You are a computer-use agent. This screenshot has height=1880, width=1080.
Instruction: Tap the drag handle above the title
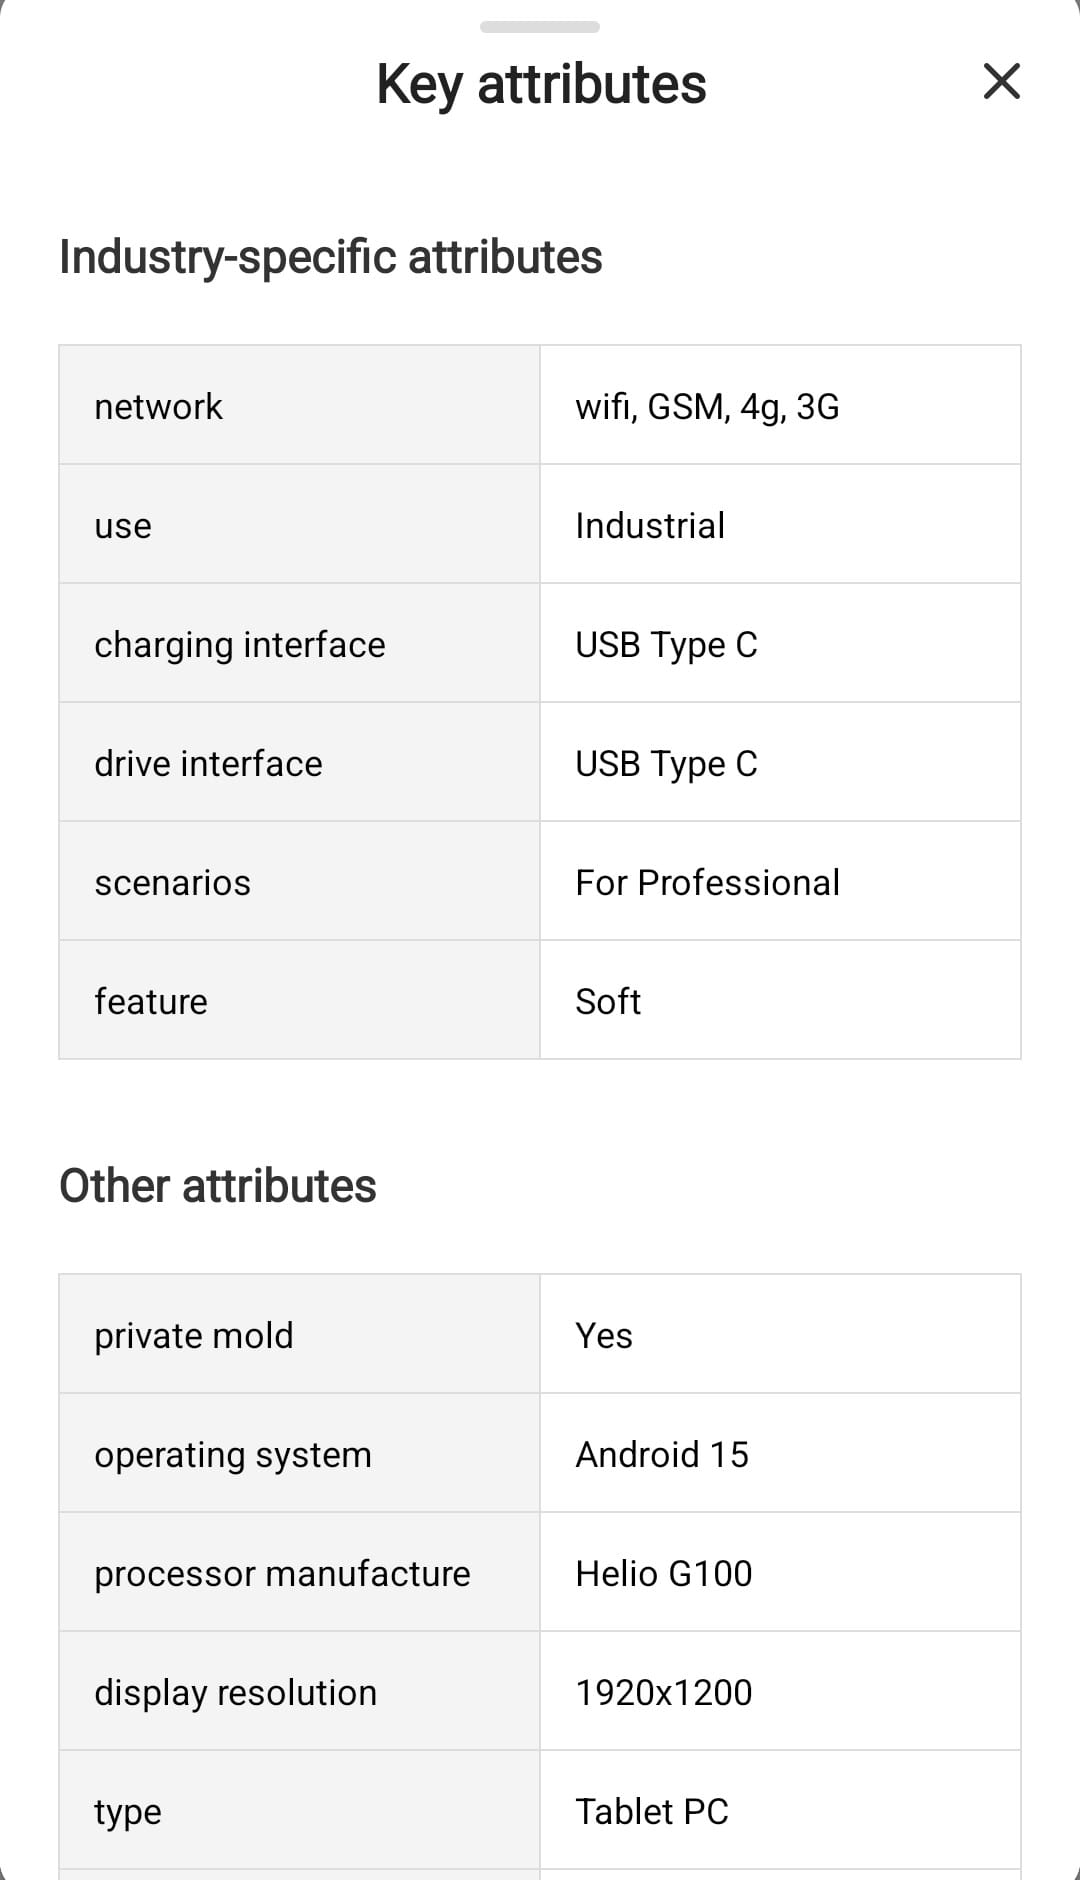540,27
